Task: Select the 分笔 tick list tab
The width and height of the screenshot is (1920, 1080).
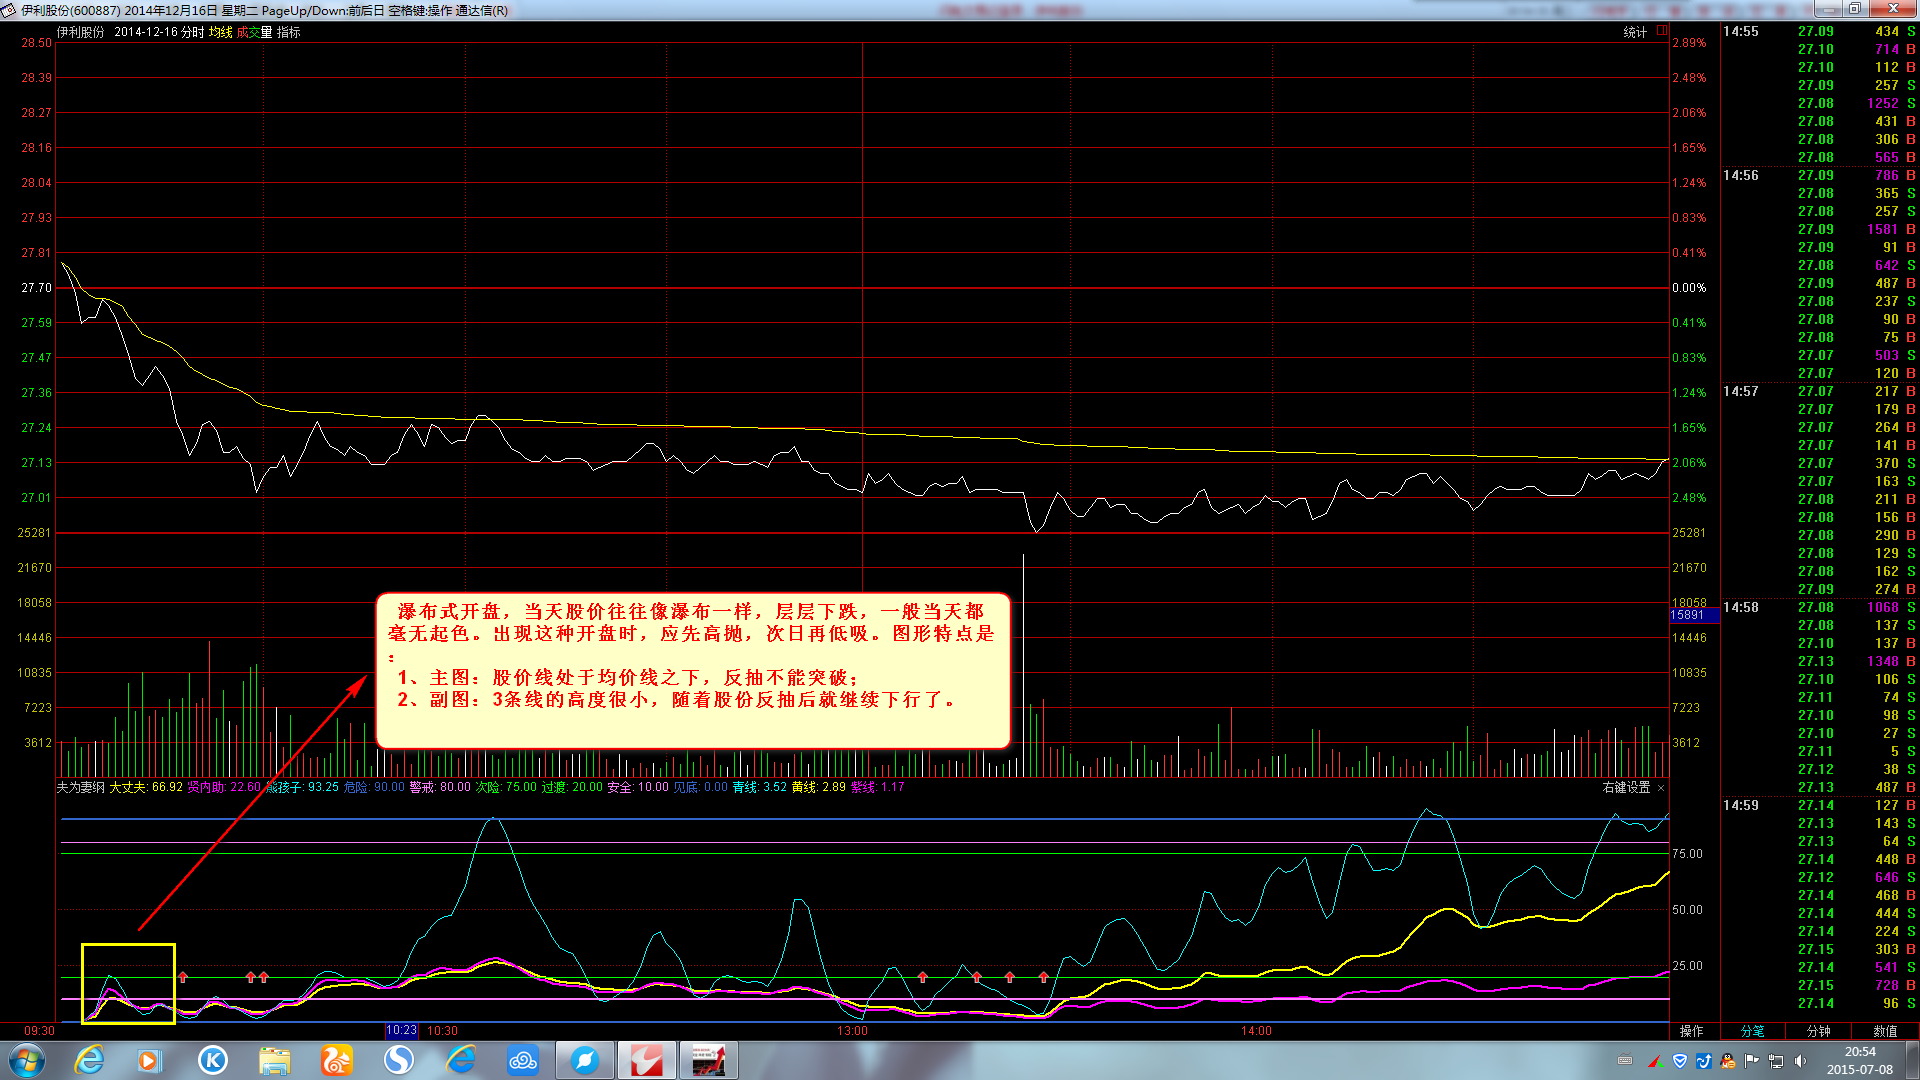Action: (x=1752, y=1031)
